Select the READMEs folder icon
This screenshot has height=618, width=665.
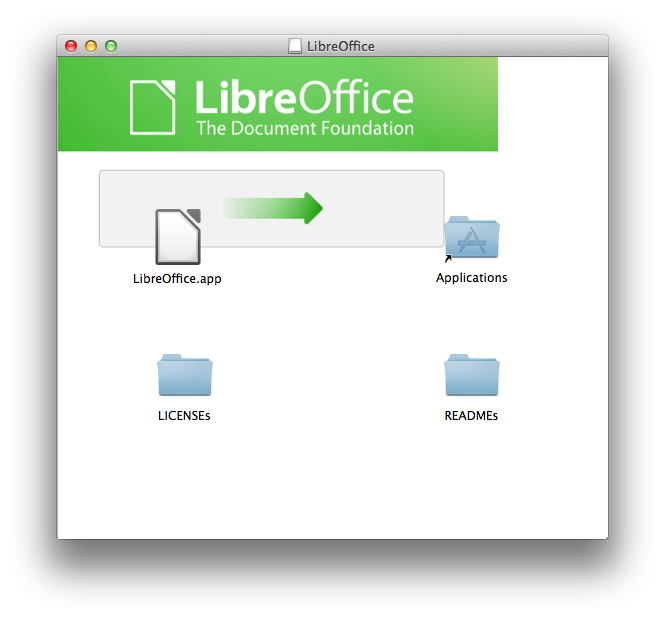click(x=472, y=375)
